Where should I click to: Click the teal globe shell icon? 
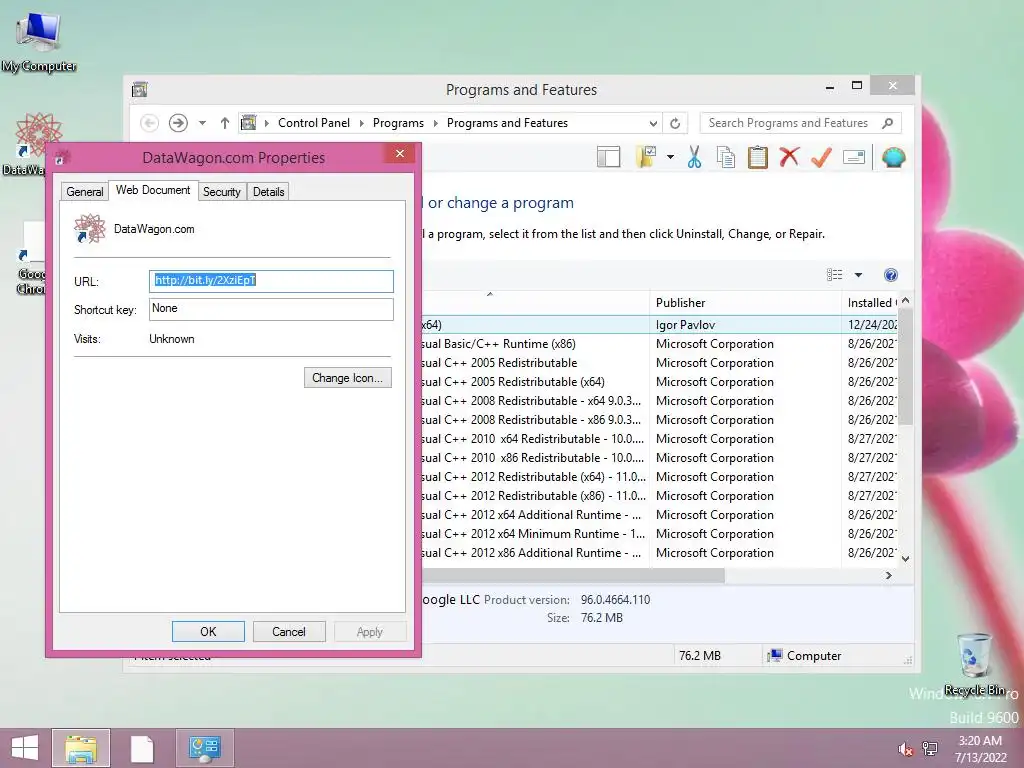[893, 157]
